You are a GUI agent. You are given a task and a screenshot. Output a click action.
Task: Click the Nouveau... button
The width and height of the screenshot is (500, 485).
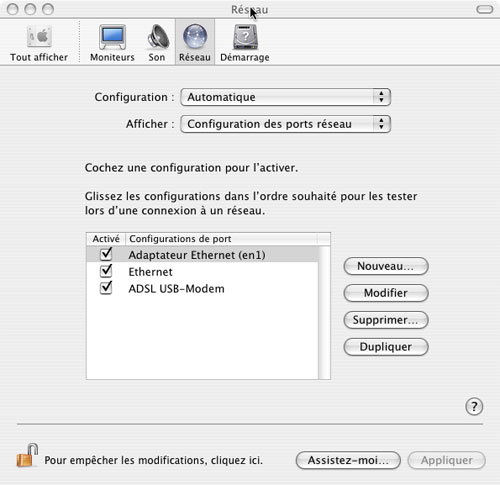(386, 266)
